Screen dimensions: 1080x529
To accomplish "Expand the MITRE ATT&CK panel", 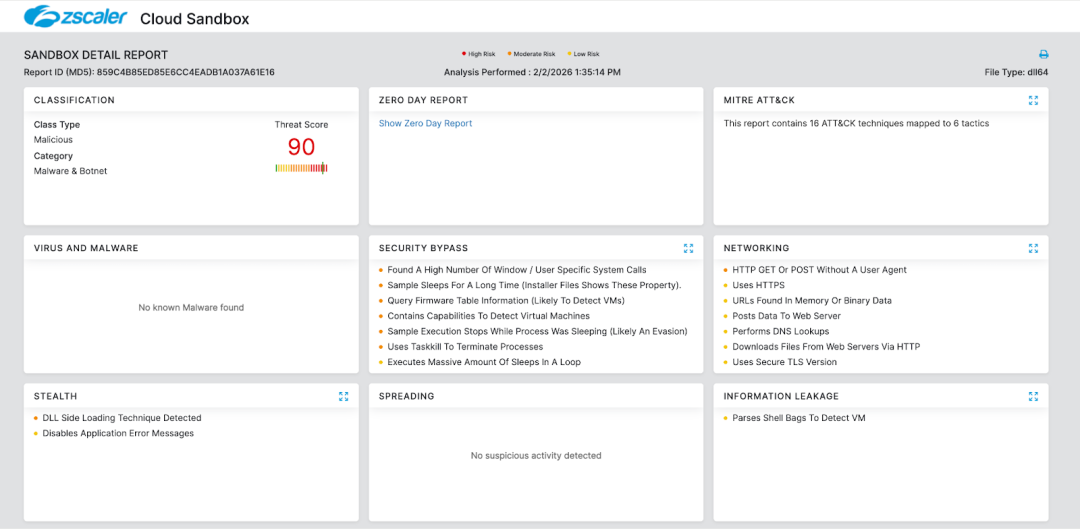I will (x=1033, y=100).
